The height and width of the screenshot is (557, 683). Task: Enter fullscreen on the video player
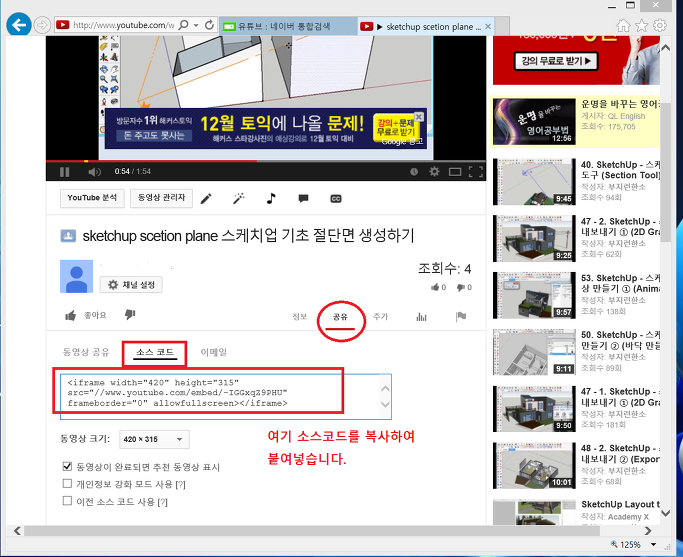pyautogui.click(x=476, y=172)
